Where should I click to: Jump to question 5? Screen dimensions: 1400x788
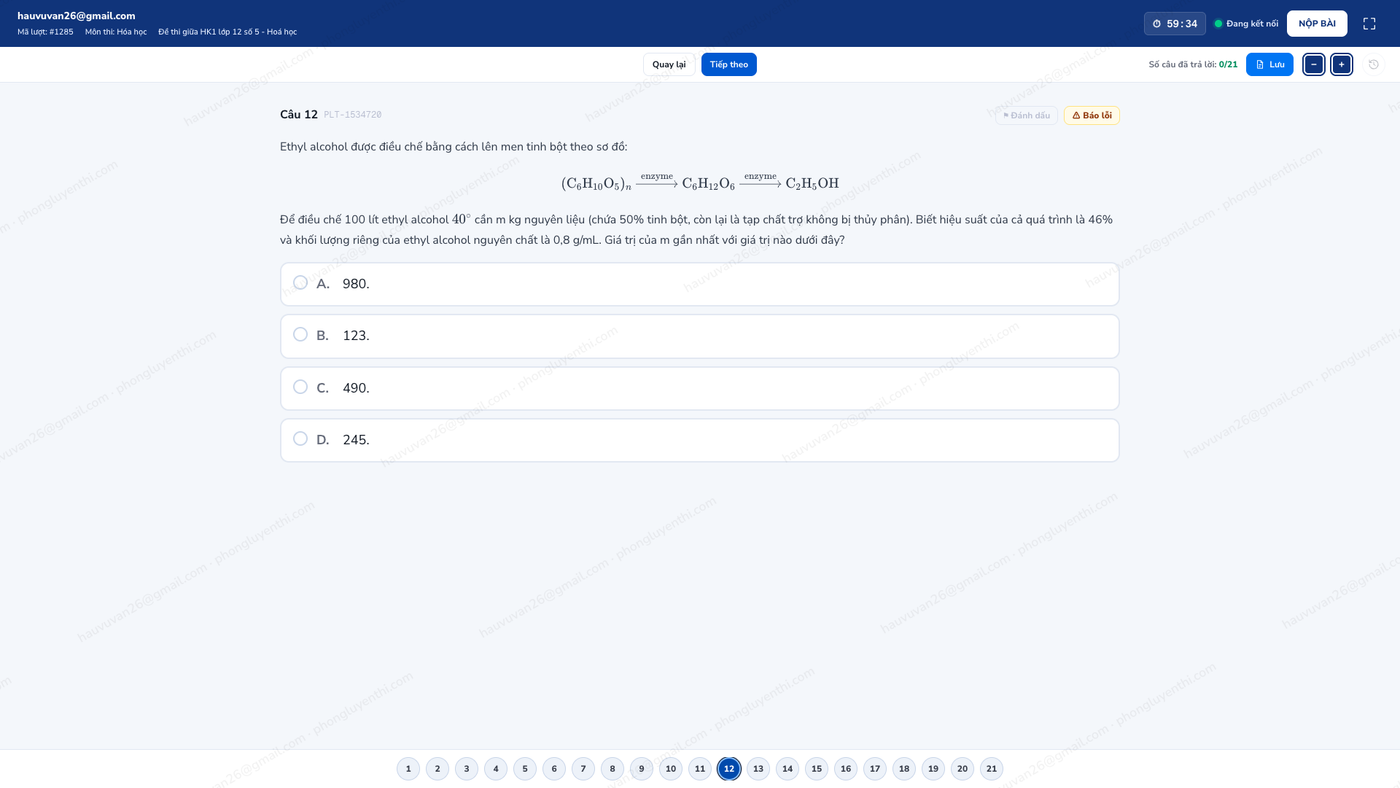pyautogui.click(x=525, y=769)
